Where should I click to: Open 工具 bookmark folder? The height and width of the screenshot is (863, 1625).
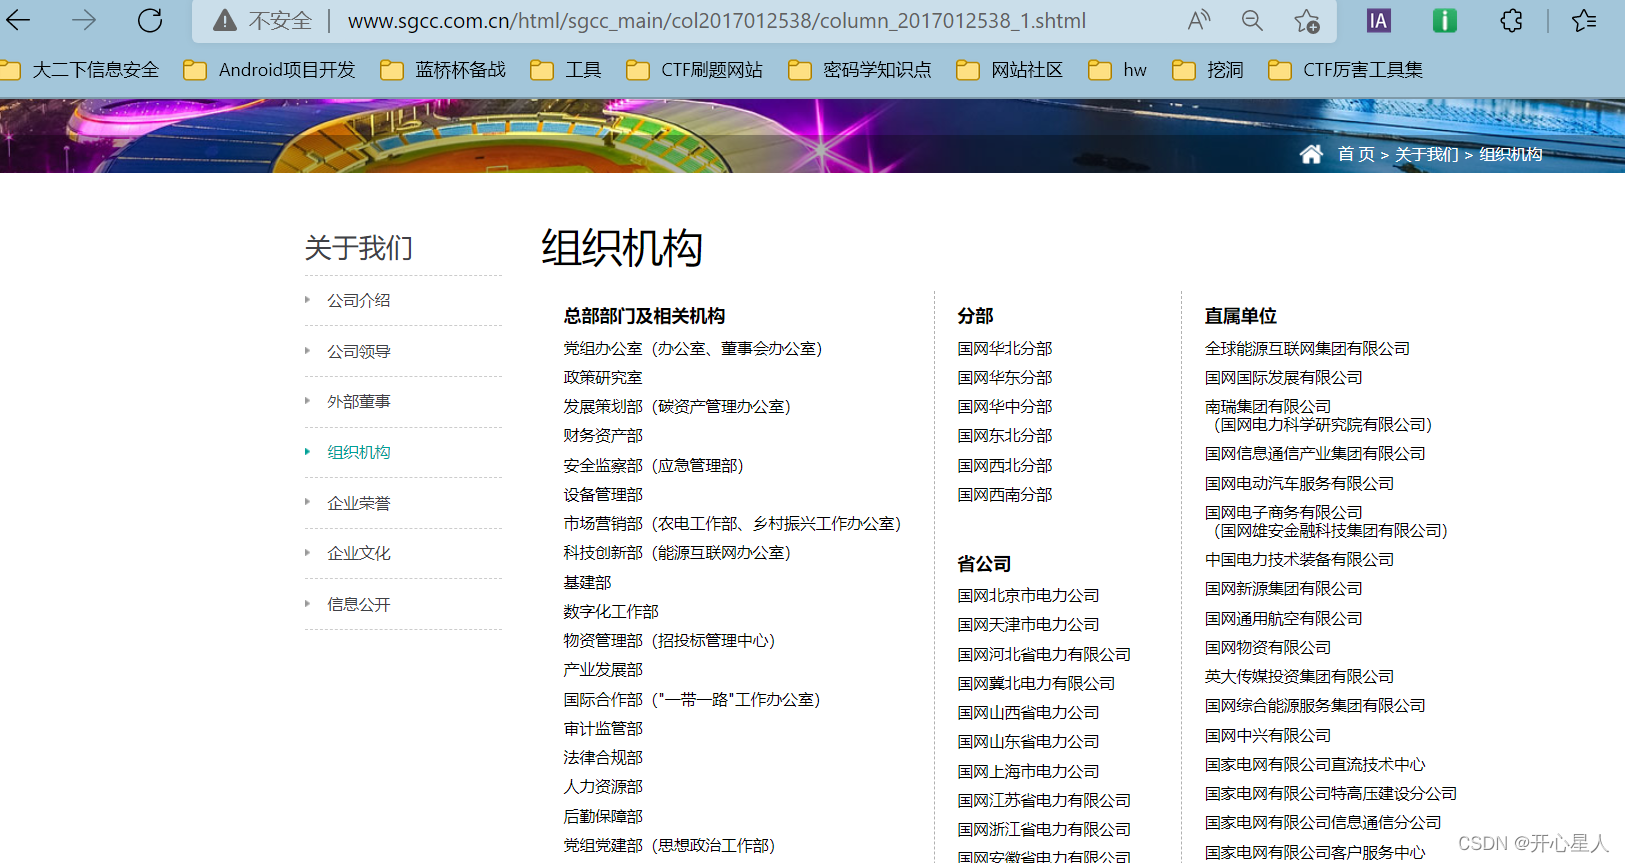tap(566, 70)
